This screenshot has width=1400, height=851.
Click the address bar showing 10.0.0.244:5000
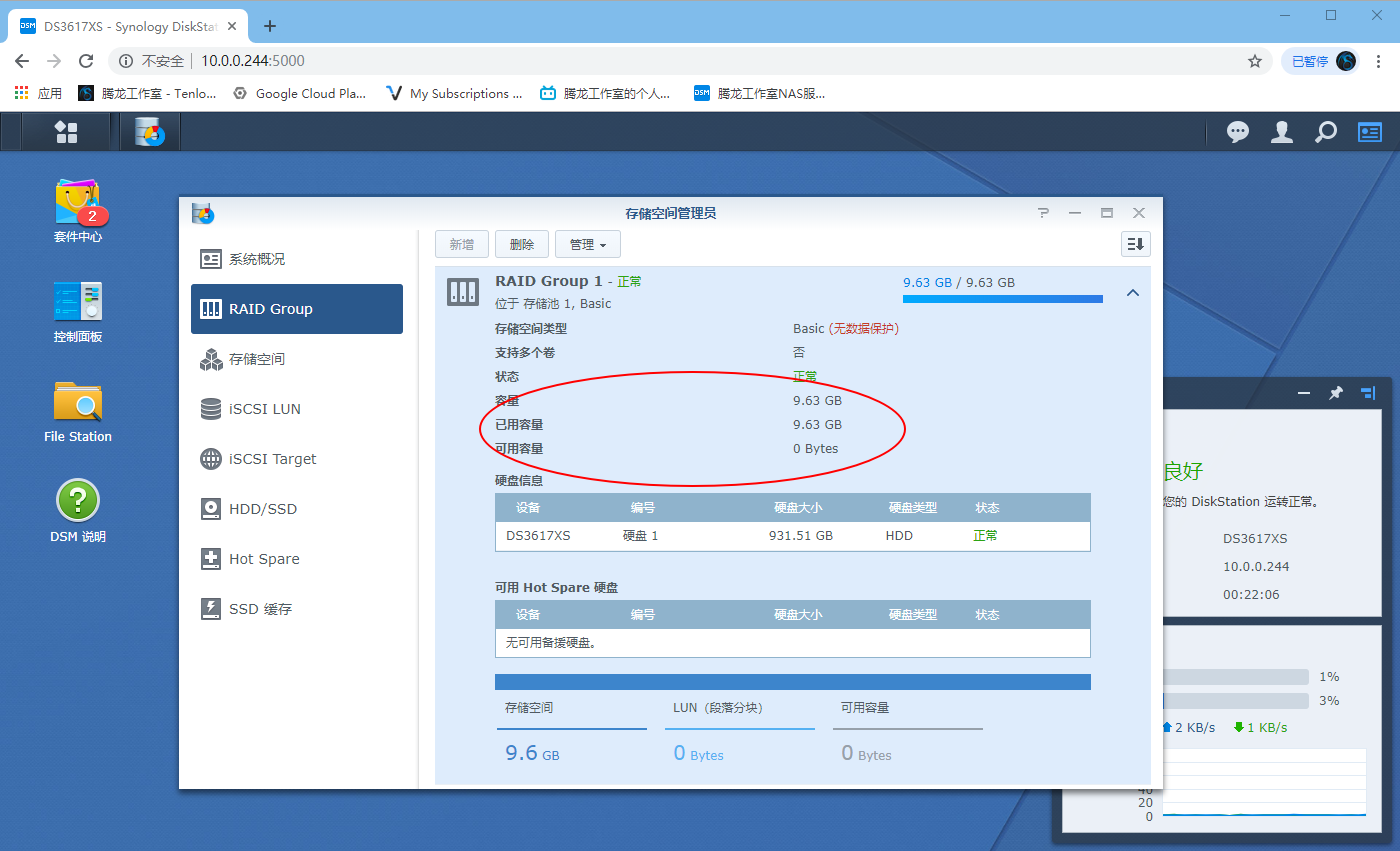point(690,61)
